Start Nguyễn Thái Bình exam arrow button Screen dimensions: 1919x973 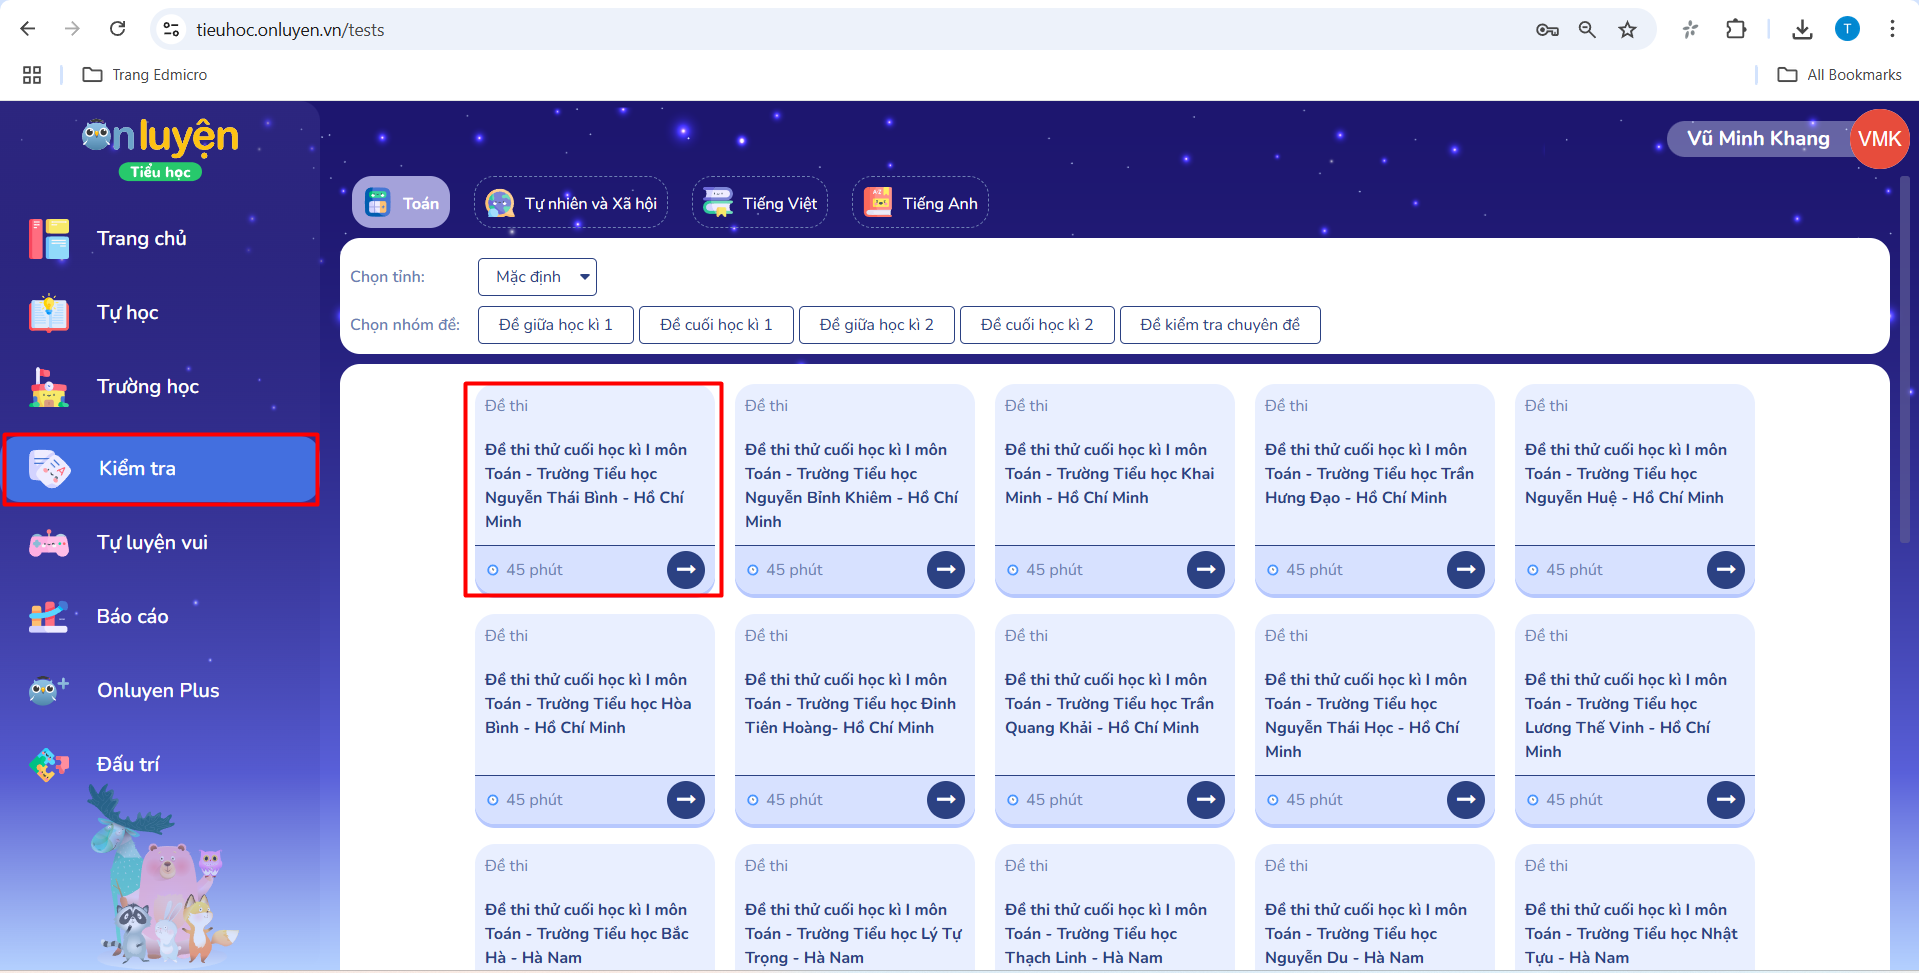[x=685, y=570]
